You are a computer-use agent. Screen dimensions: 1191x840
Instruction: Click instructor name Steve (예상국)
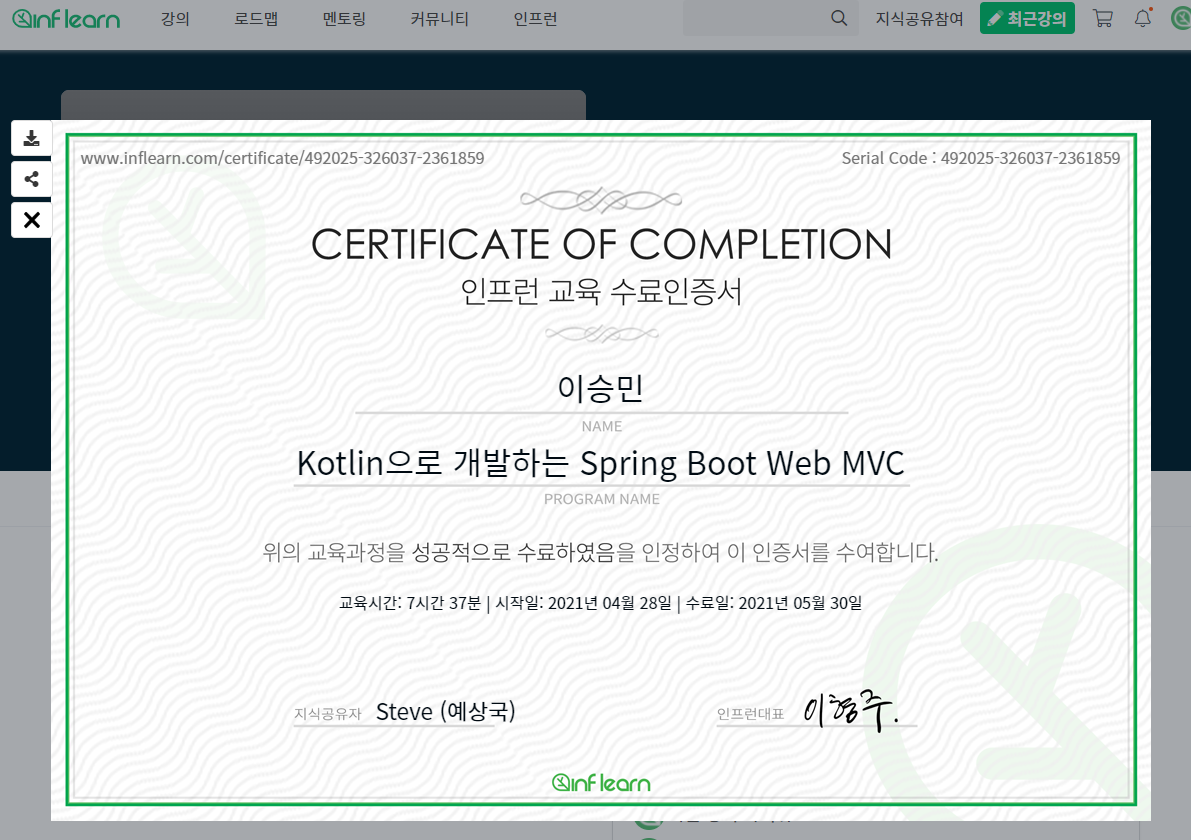[x=446, y=712]
